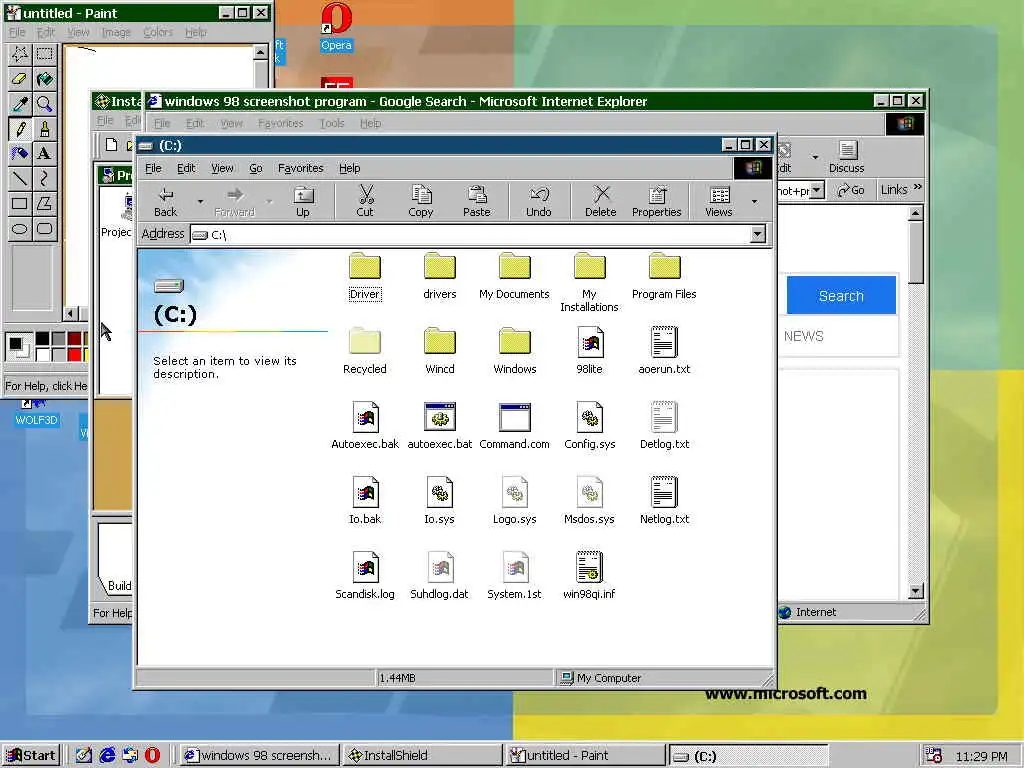Select the Line tool in Paint
The width and height of the screenshot is (1024, 768).
pyautogui.click(x=20, y=178)
